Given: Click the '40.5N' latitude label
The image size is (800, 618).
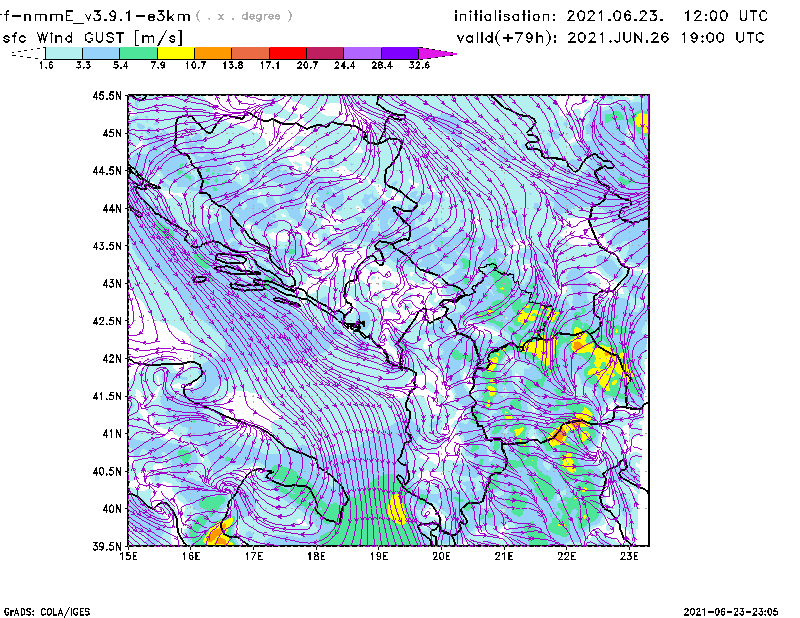Looking at the screenshot, I should [x=107, y=472].
